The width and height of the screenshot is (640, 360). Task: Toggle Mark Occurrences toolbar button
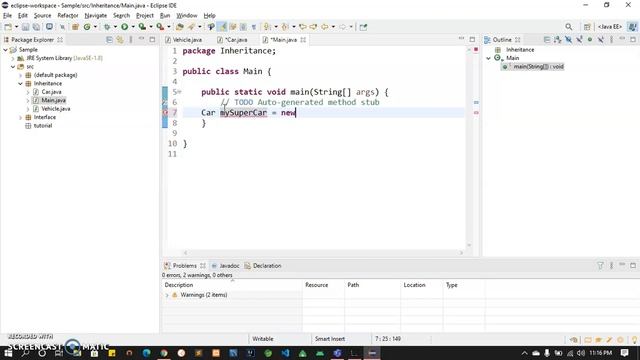click(x=222, y=27)
